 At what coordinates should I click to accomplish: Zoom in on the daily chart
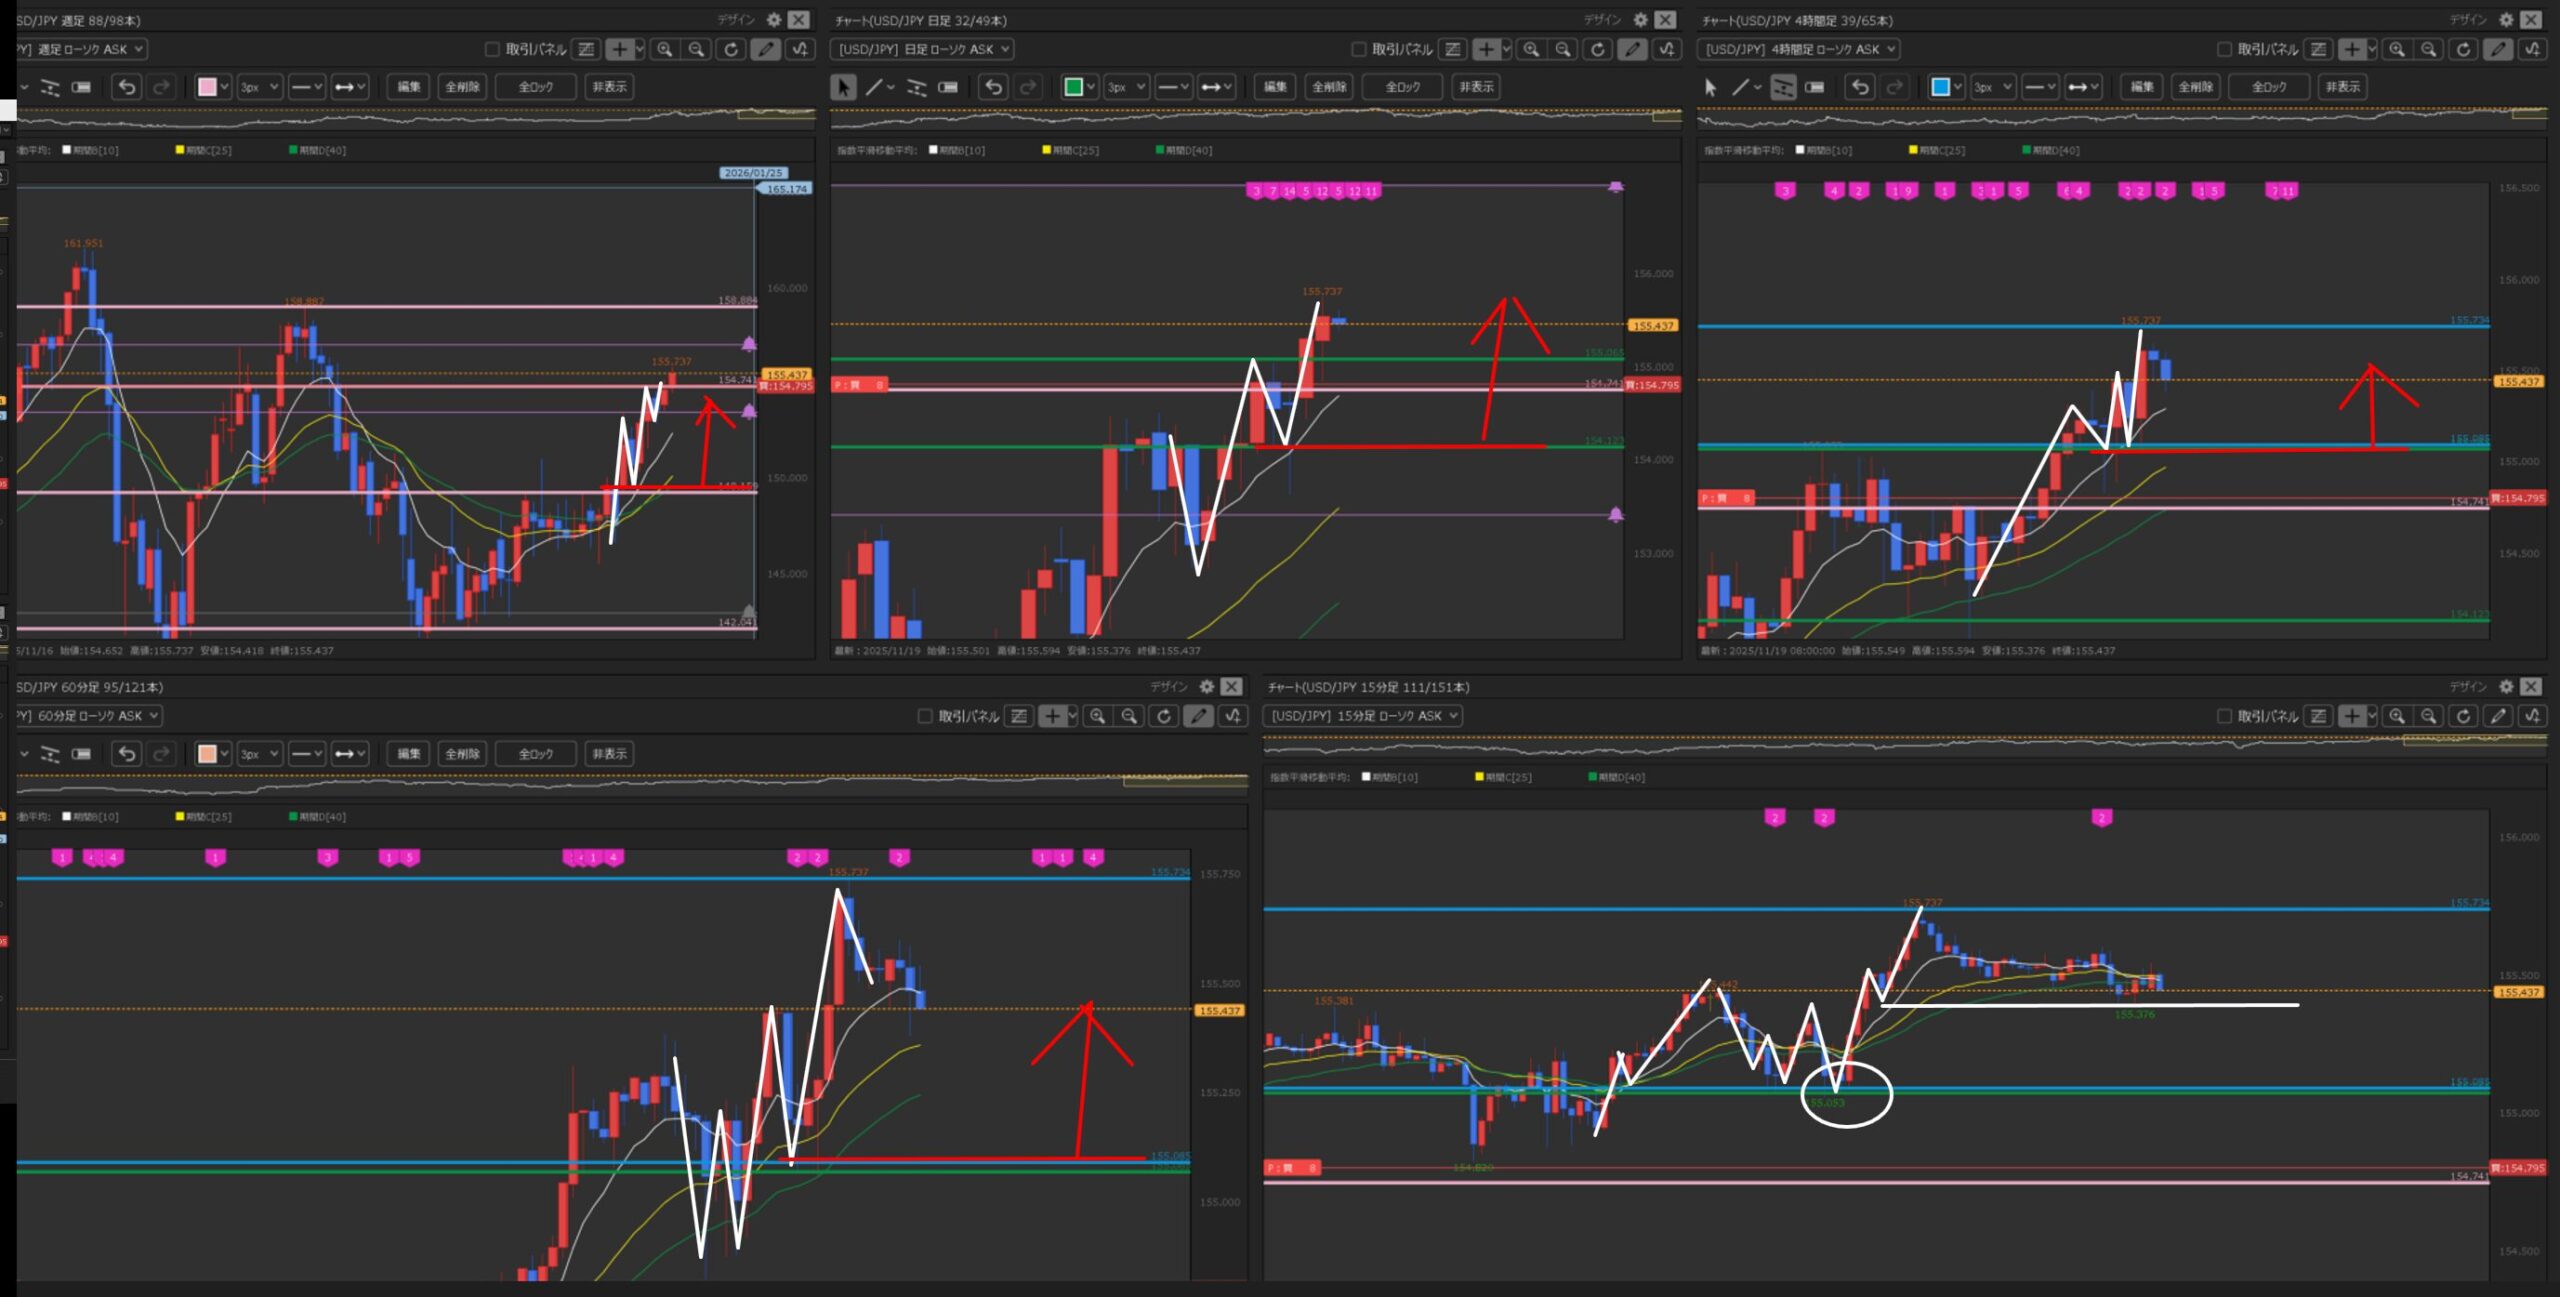tap(1531, 49)
